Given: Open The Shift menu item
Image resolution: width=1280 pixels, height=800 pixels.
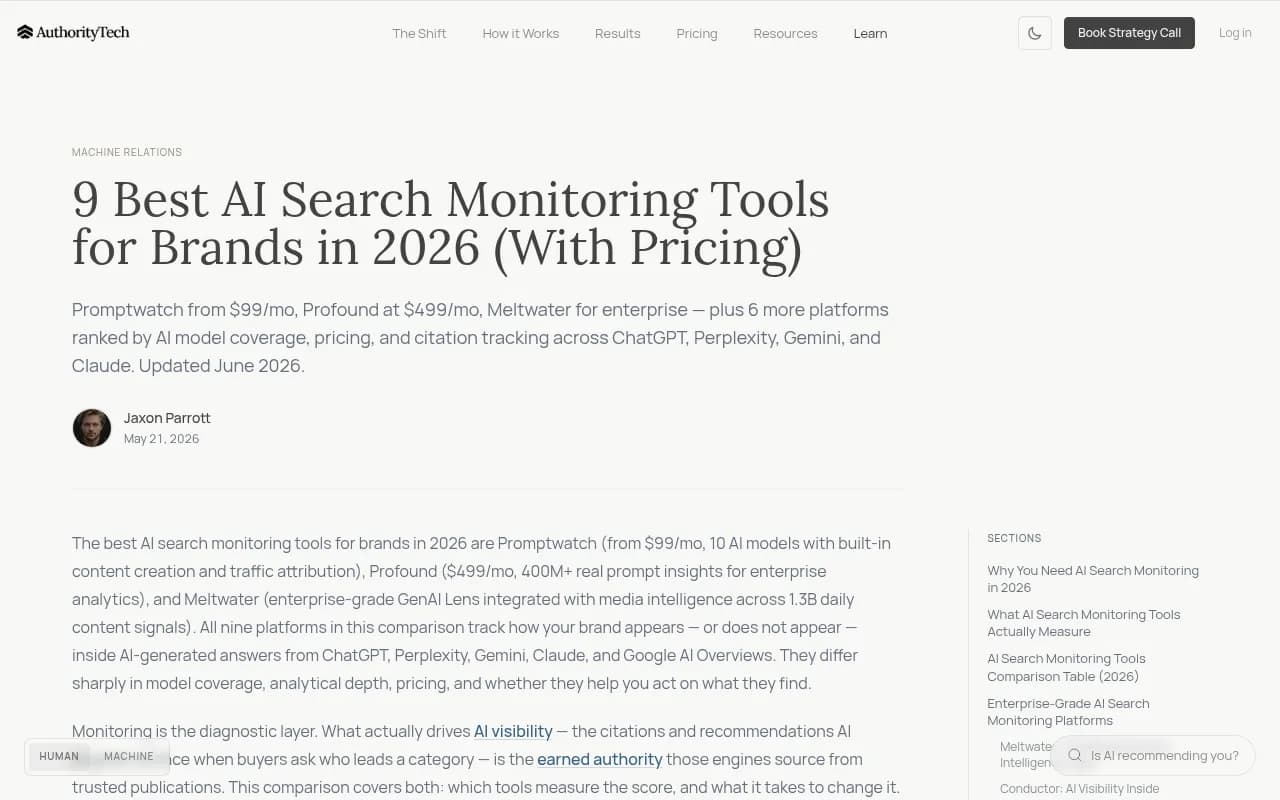Looking at the screenshot, I should coord(419,33).
